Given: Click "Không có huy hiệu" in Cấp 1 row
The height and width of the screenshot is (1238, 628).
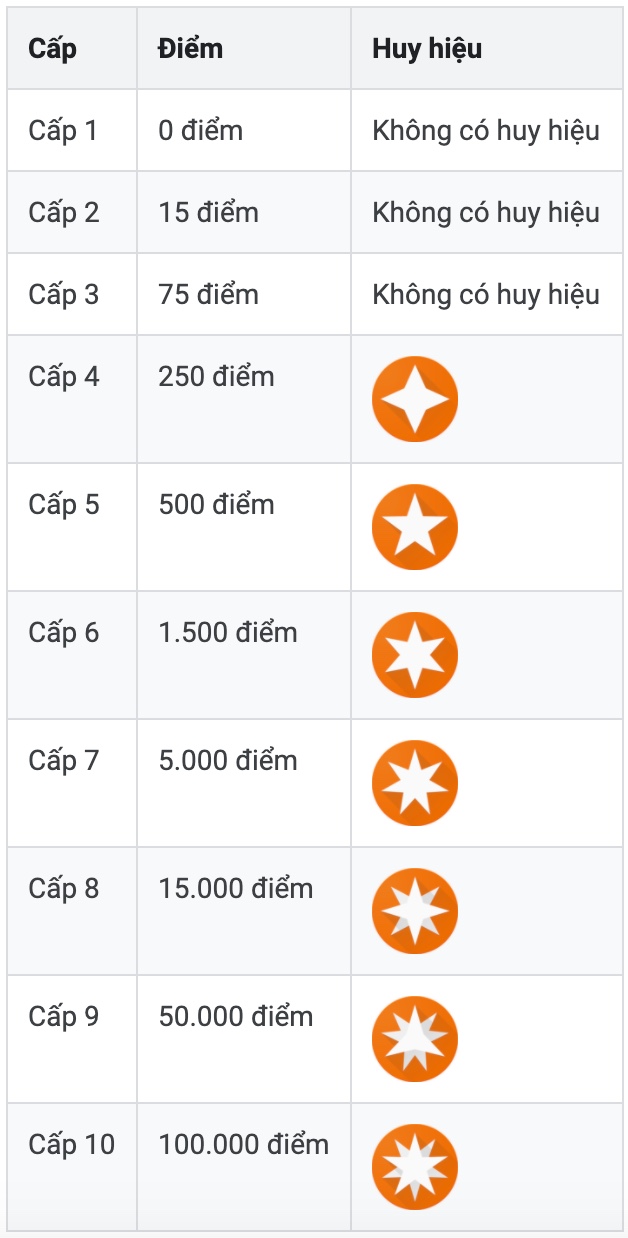Looking at the screenshot, I should [x=486, y=130].
